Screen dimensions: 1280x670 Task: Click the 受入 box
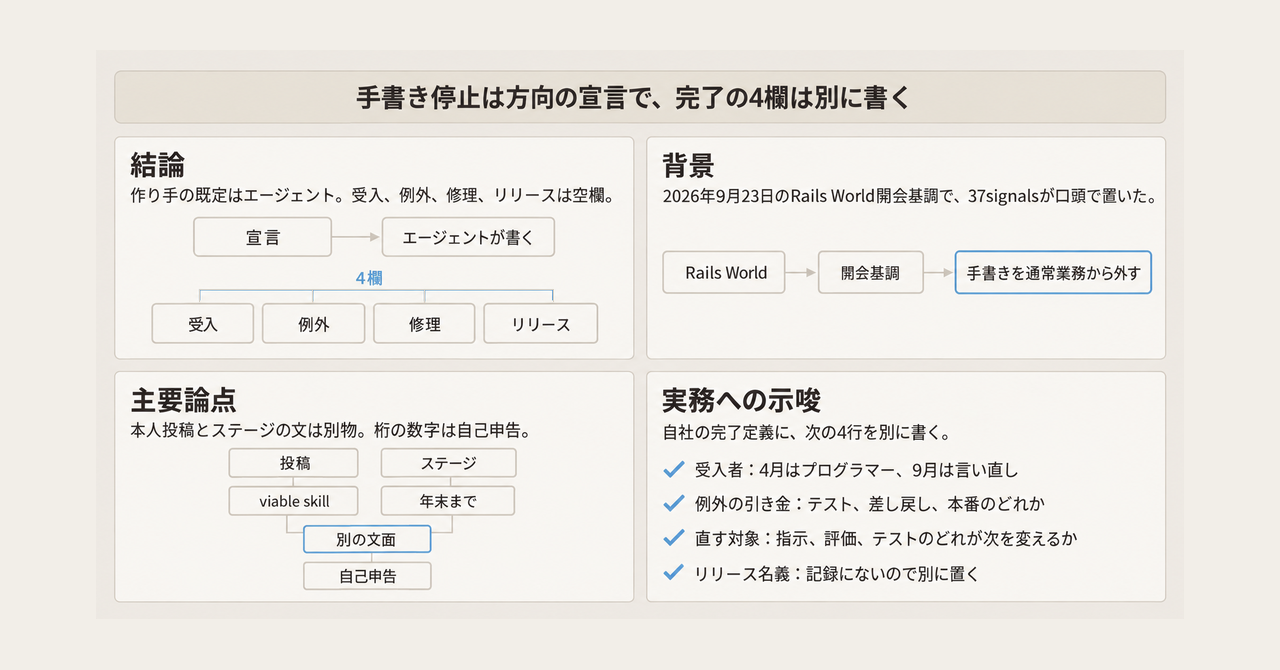[x=203, y=324]
